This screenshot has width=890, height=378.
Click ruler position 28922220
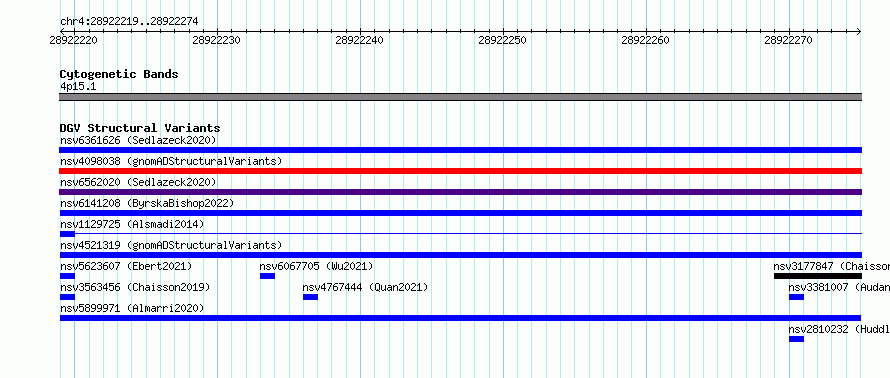73,40
